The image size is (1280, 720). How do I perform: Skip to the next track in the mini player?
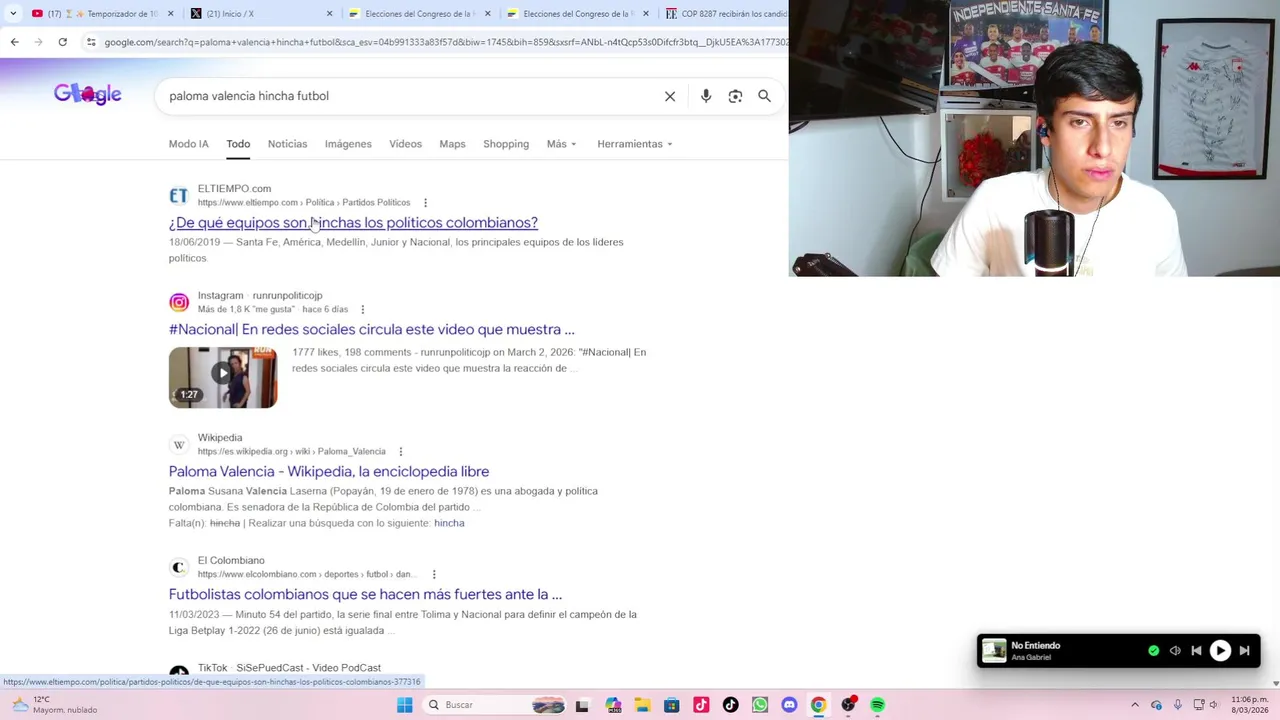[x=1244, y=651]
